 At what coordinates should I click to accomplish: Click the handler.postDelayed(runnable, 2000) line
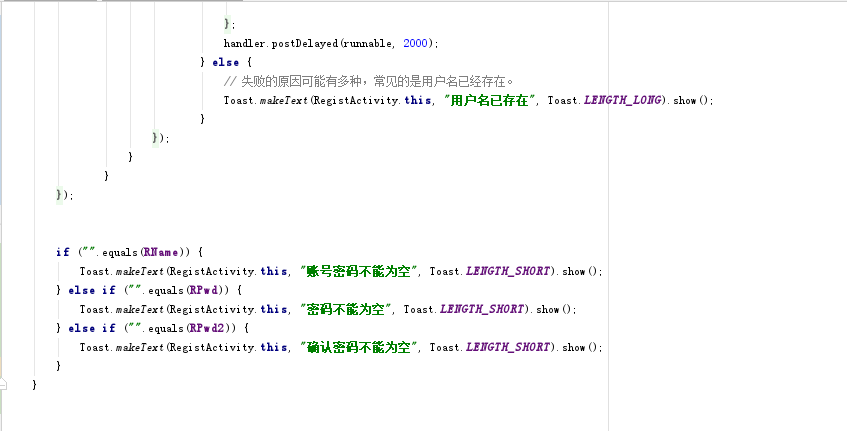click(331, 44)
